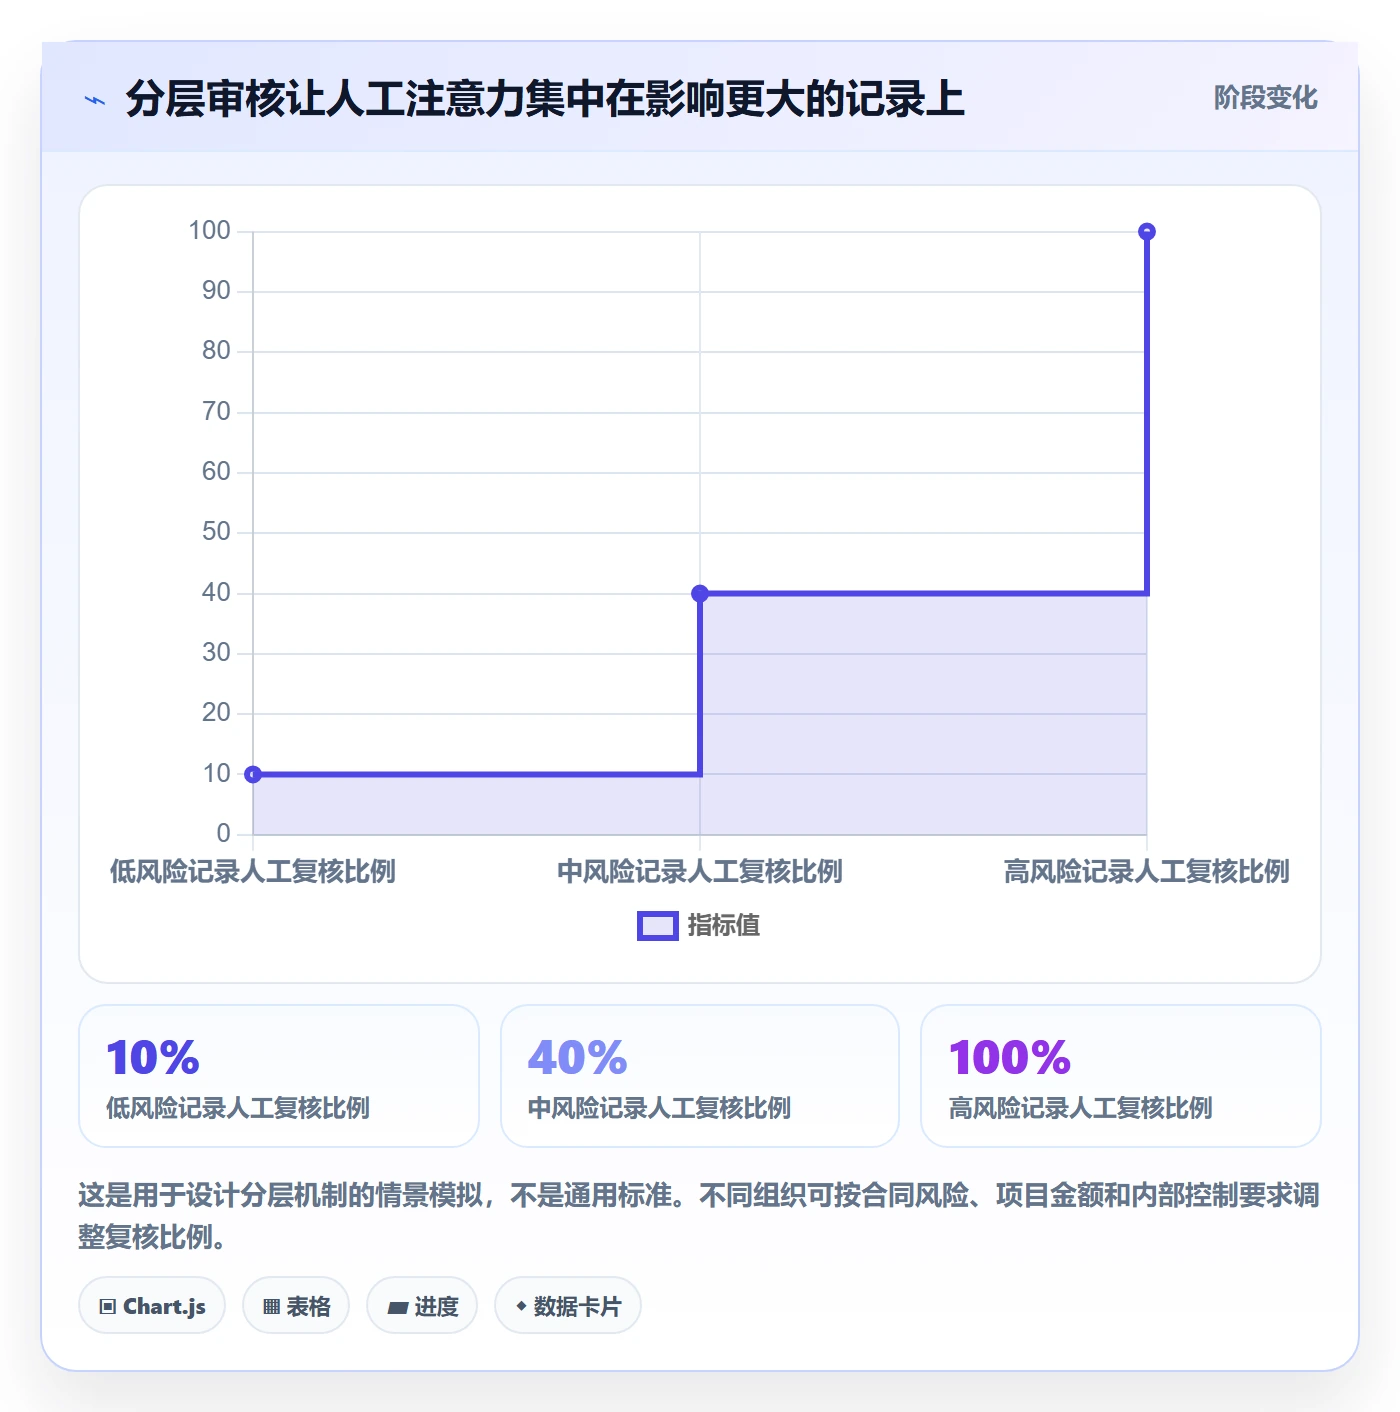
Task: Click the 阶段变化 label in the header
Action: (1265, 98)
